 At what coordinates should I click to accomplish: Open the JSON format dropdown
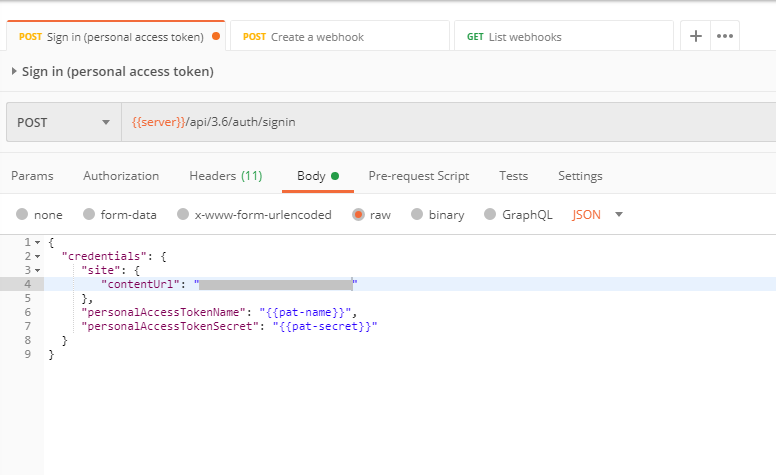[x=598, y=214]
